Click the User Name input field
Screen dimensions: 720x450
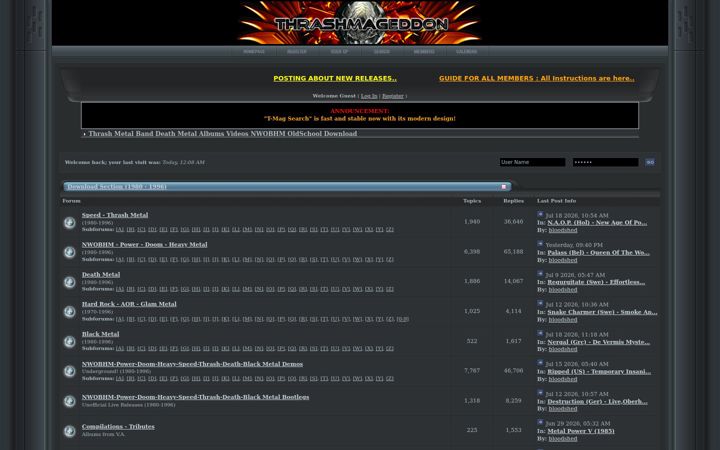[532, 162]
